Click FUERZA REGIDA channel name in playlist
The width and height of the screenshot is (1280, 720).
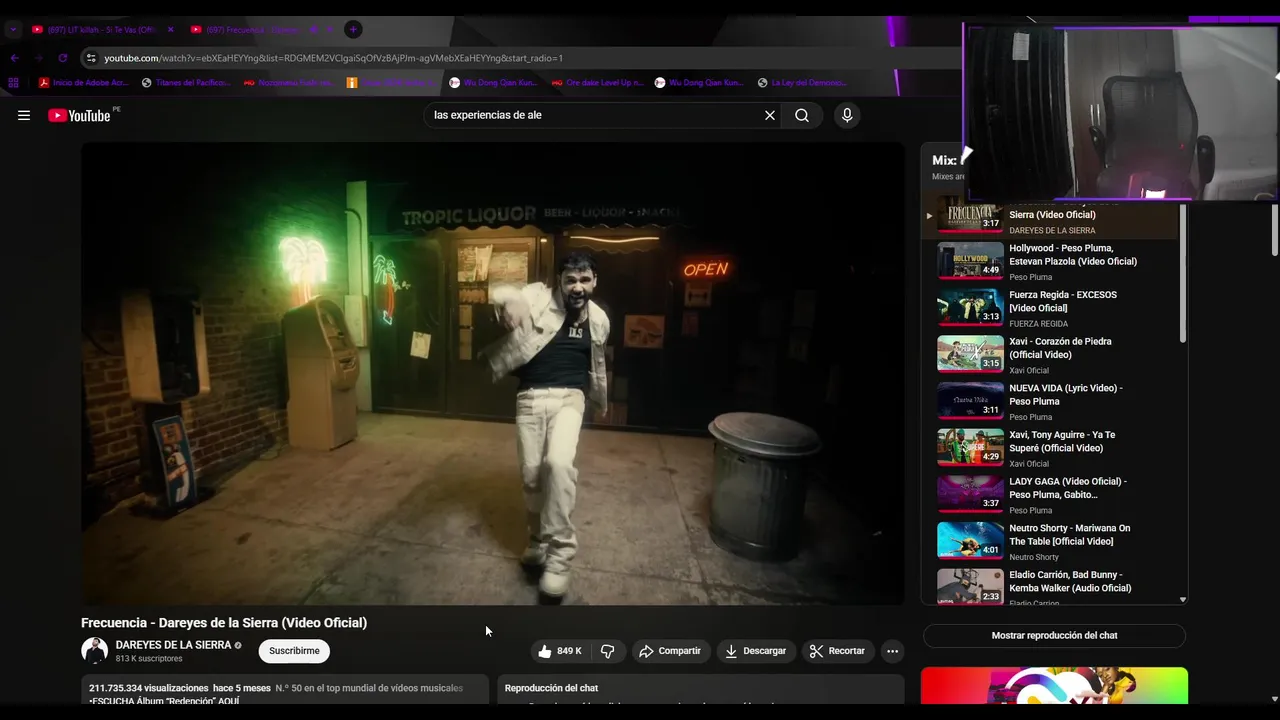point(1038,324)
